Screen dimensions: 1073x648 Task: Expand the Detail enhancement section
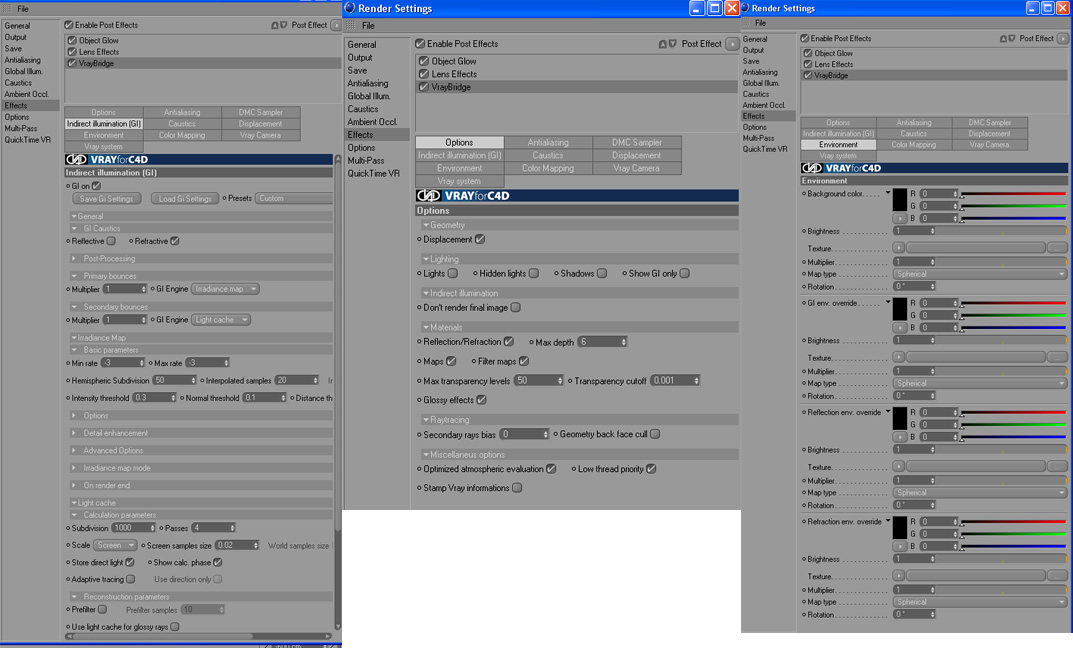pyautogui.click(x=74, y=433)
